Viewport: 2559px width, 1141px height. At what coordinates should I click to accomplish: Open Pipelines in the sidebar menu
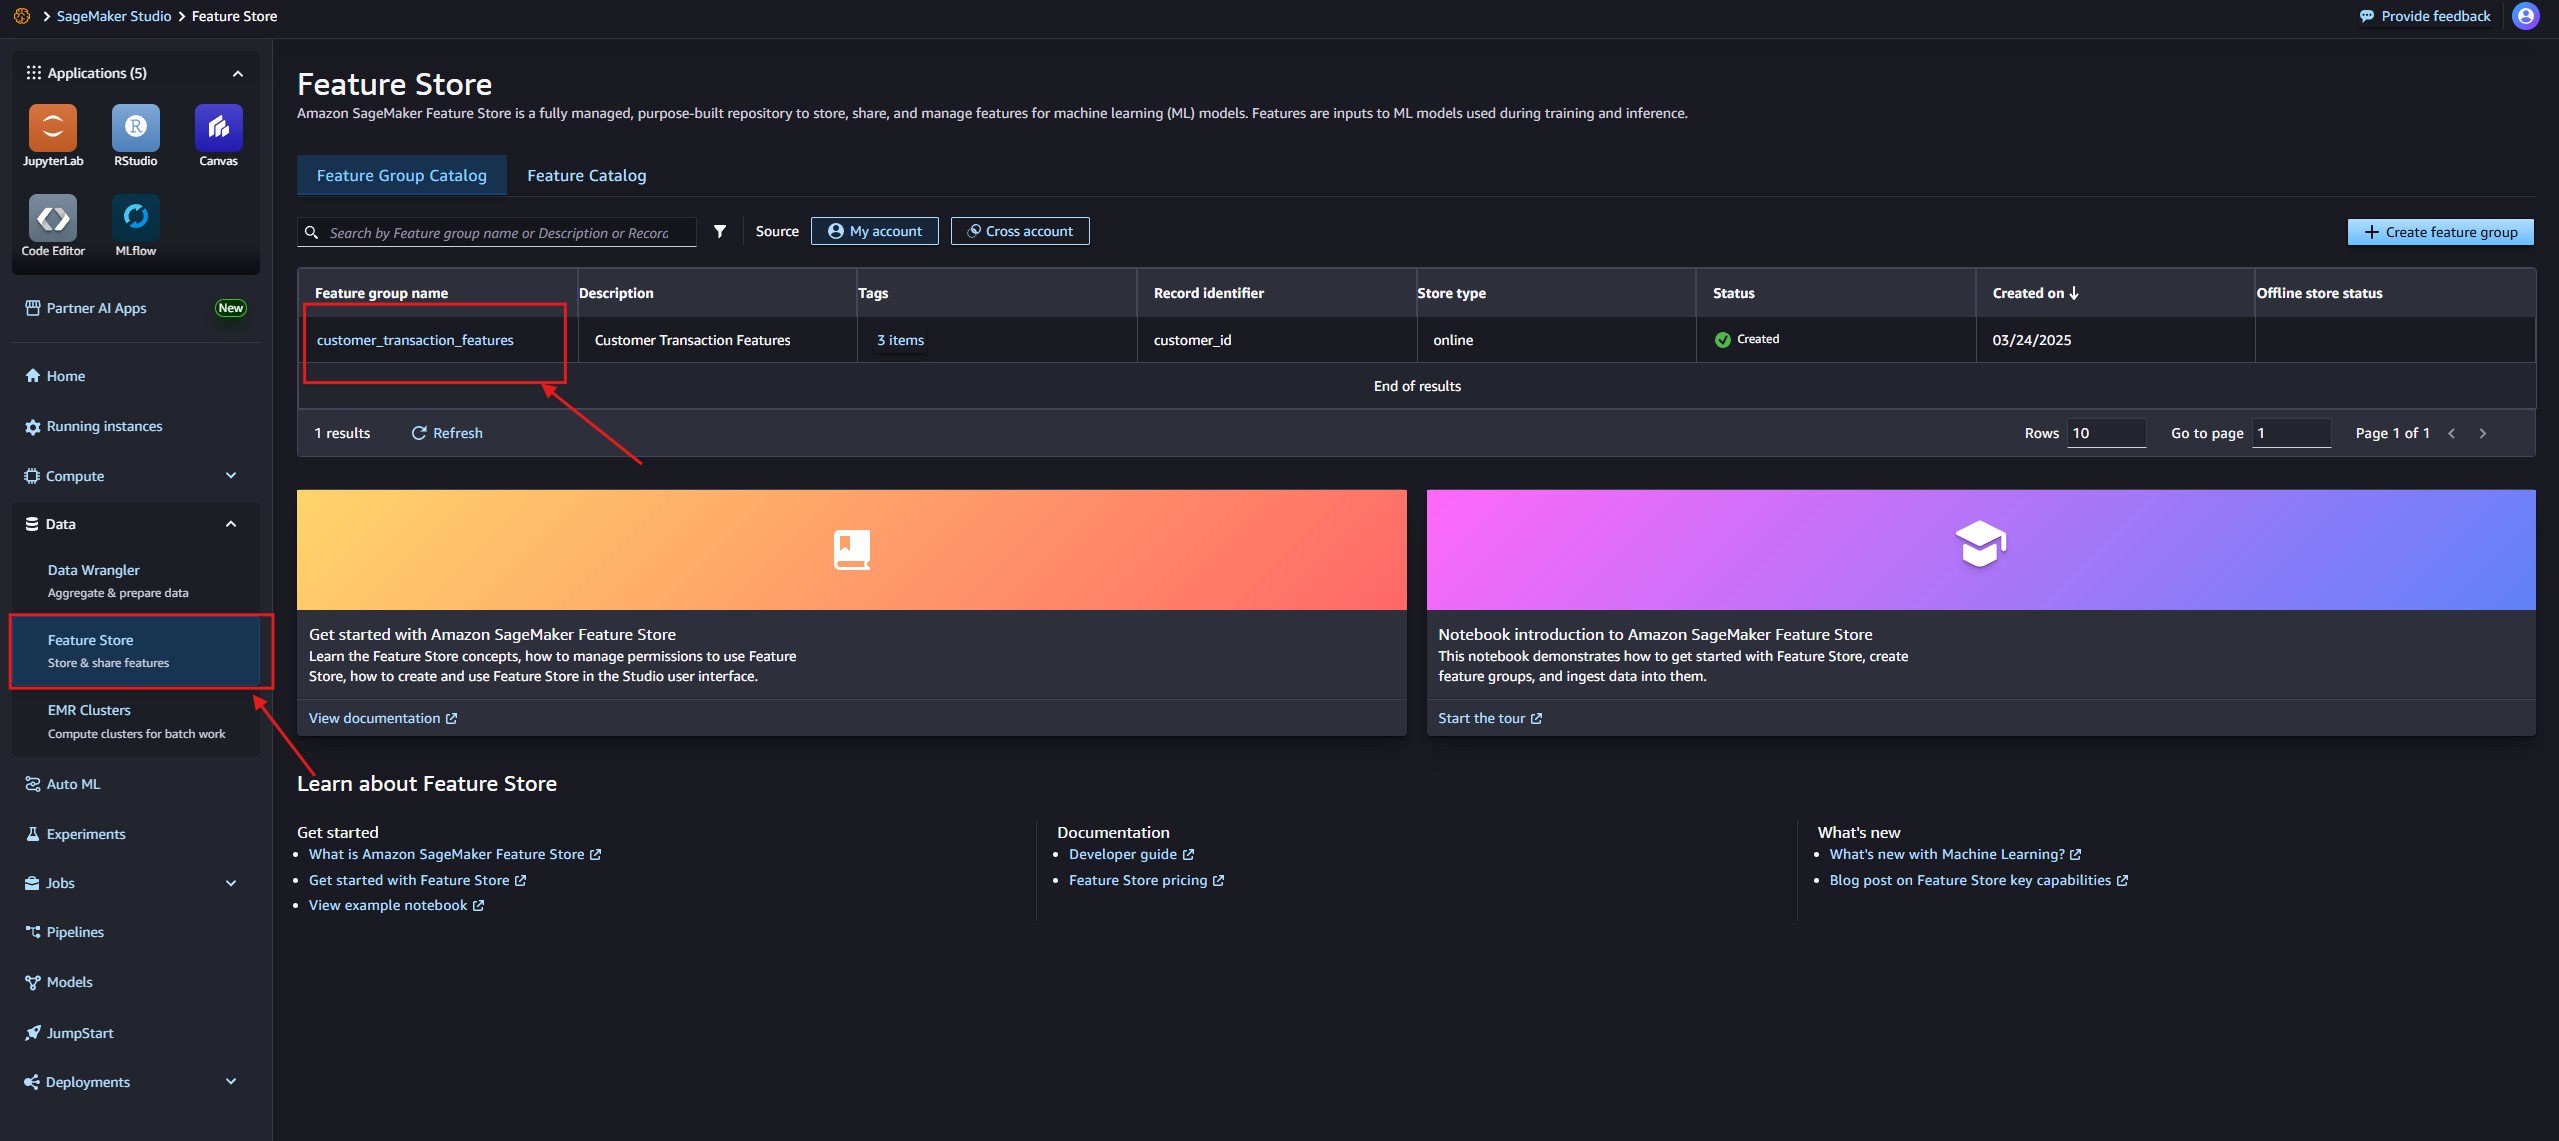pos(75,932)
